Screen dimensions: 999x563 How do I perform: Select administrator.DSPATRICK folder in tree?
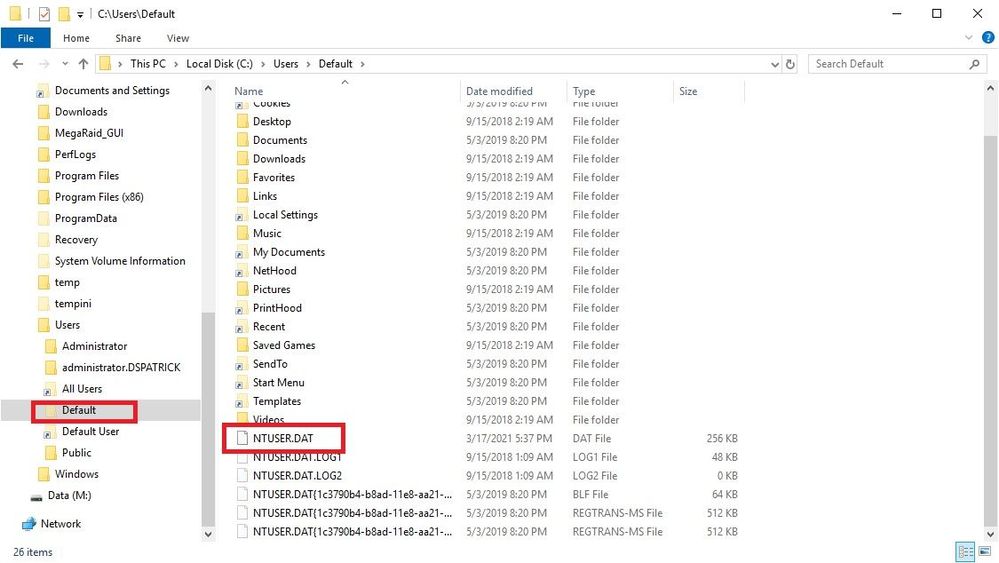(121, 367)
